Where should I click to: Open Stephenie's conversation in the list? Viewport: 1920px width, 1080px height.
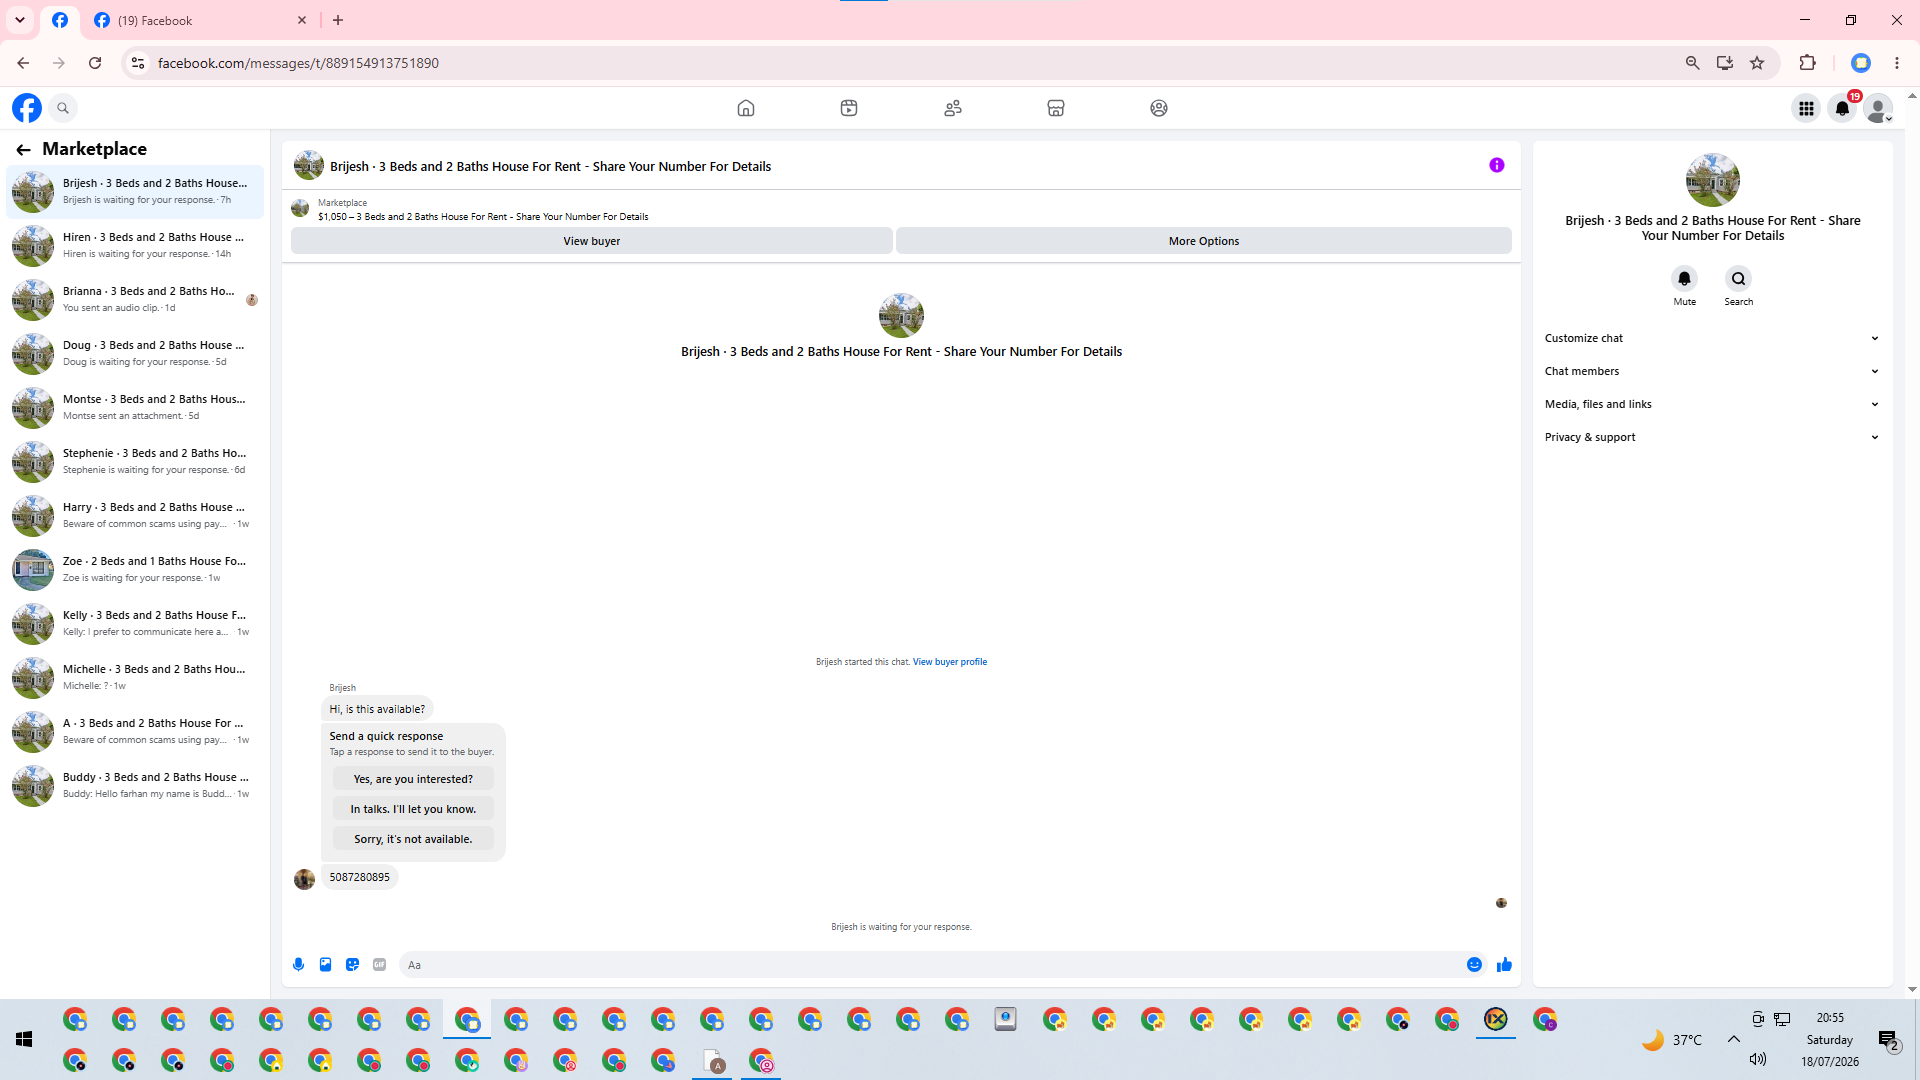[x=135, y=461]
